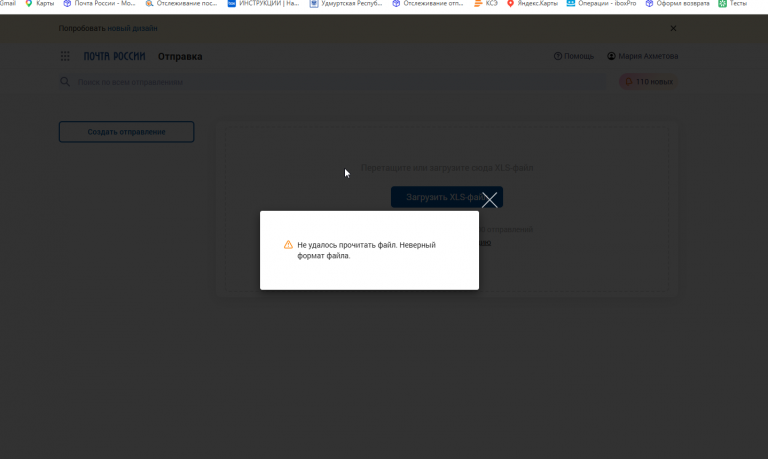Open the КСЭ bookmark

pyautogui.click(x=486, y=3)
